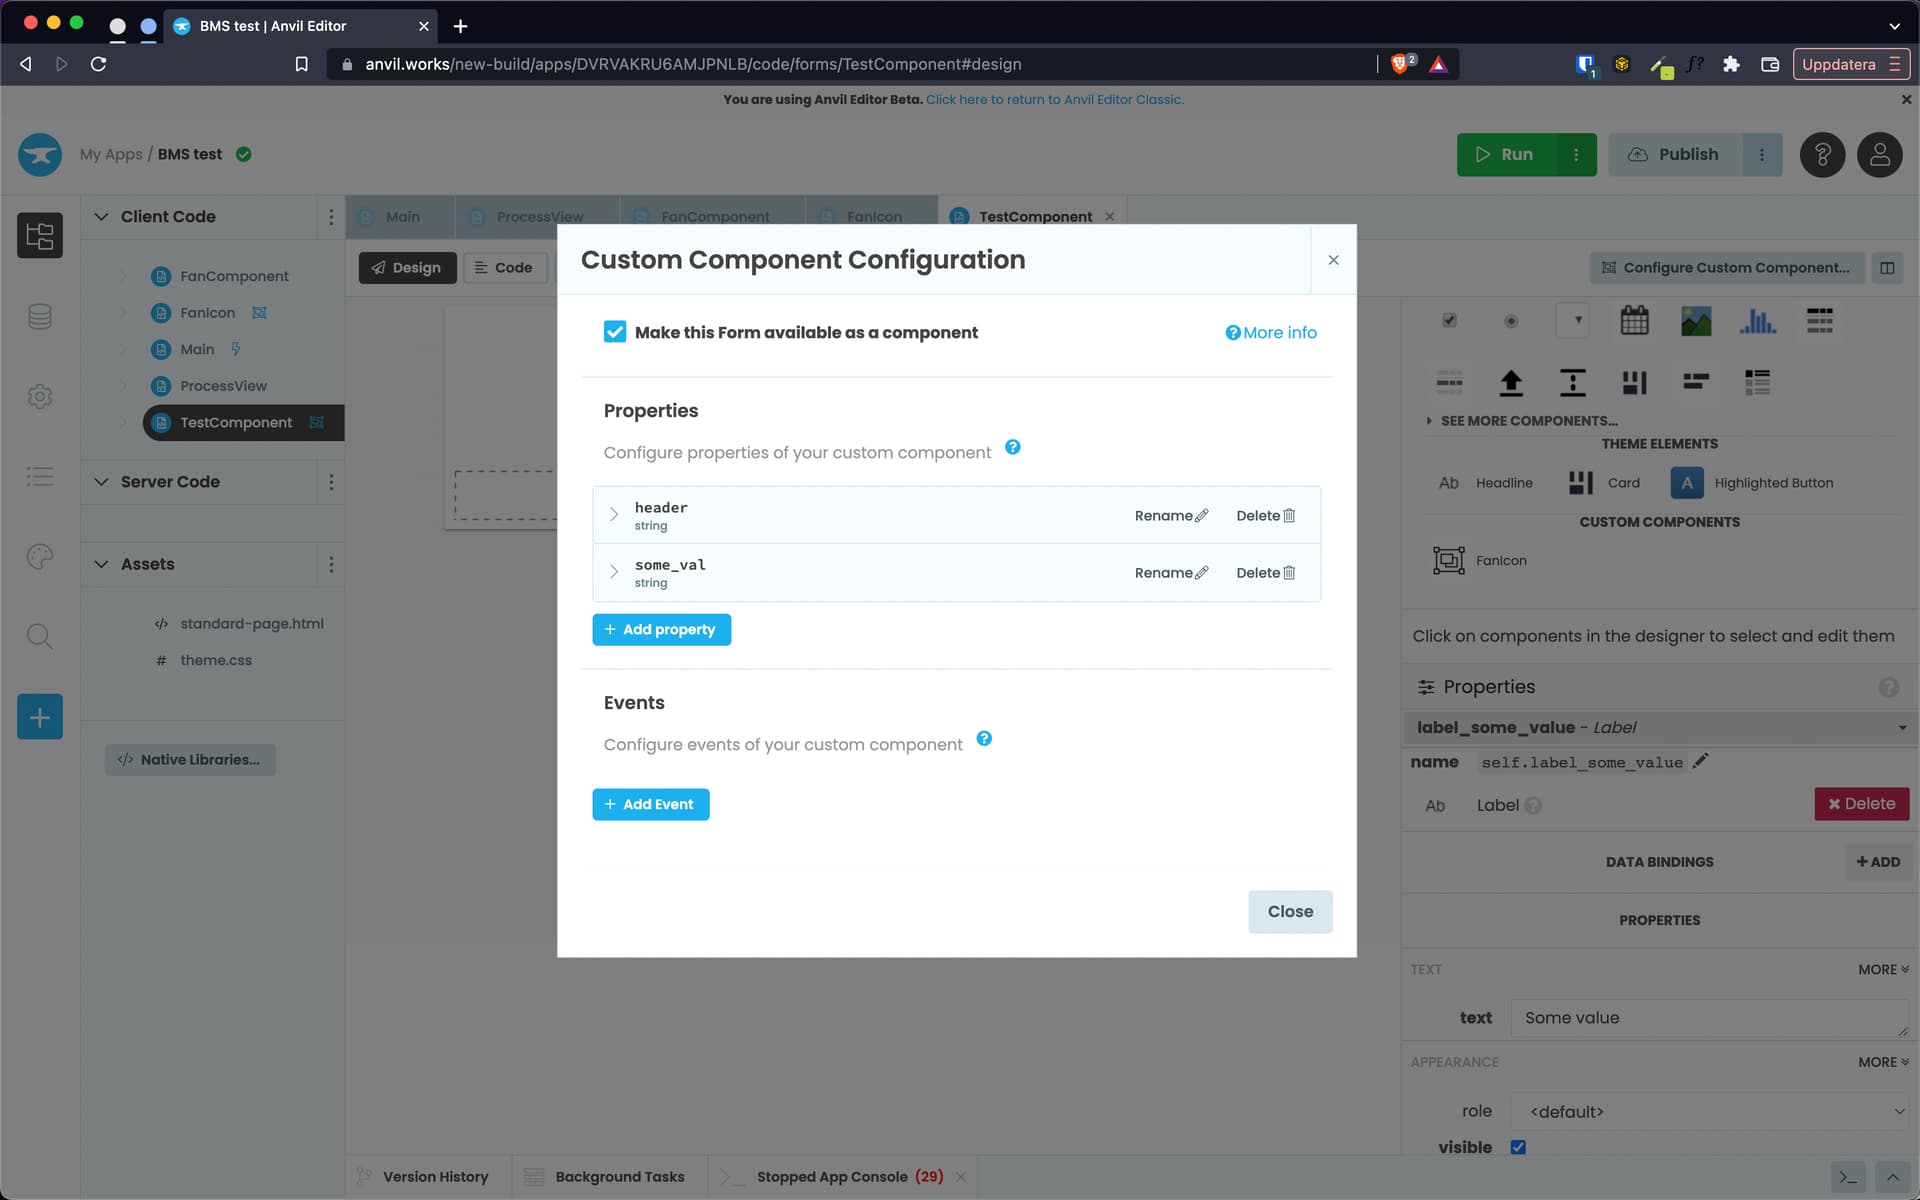Add the Plot chart component

pos(1759,320)
